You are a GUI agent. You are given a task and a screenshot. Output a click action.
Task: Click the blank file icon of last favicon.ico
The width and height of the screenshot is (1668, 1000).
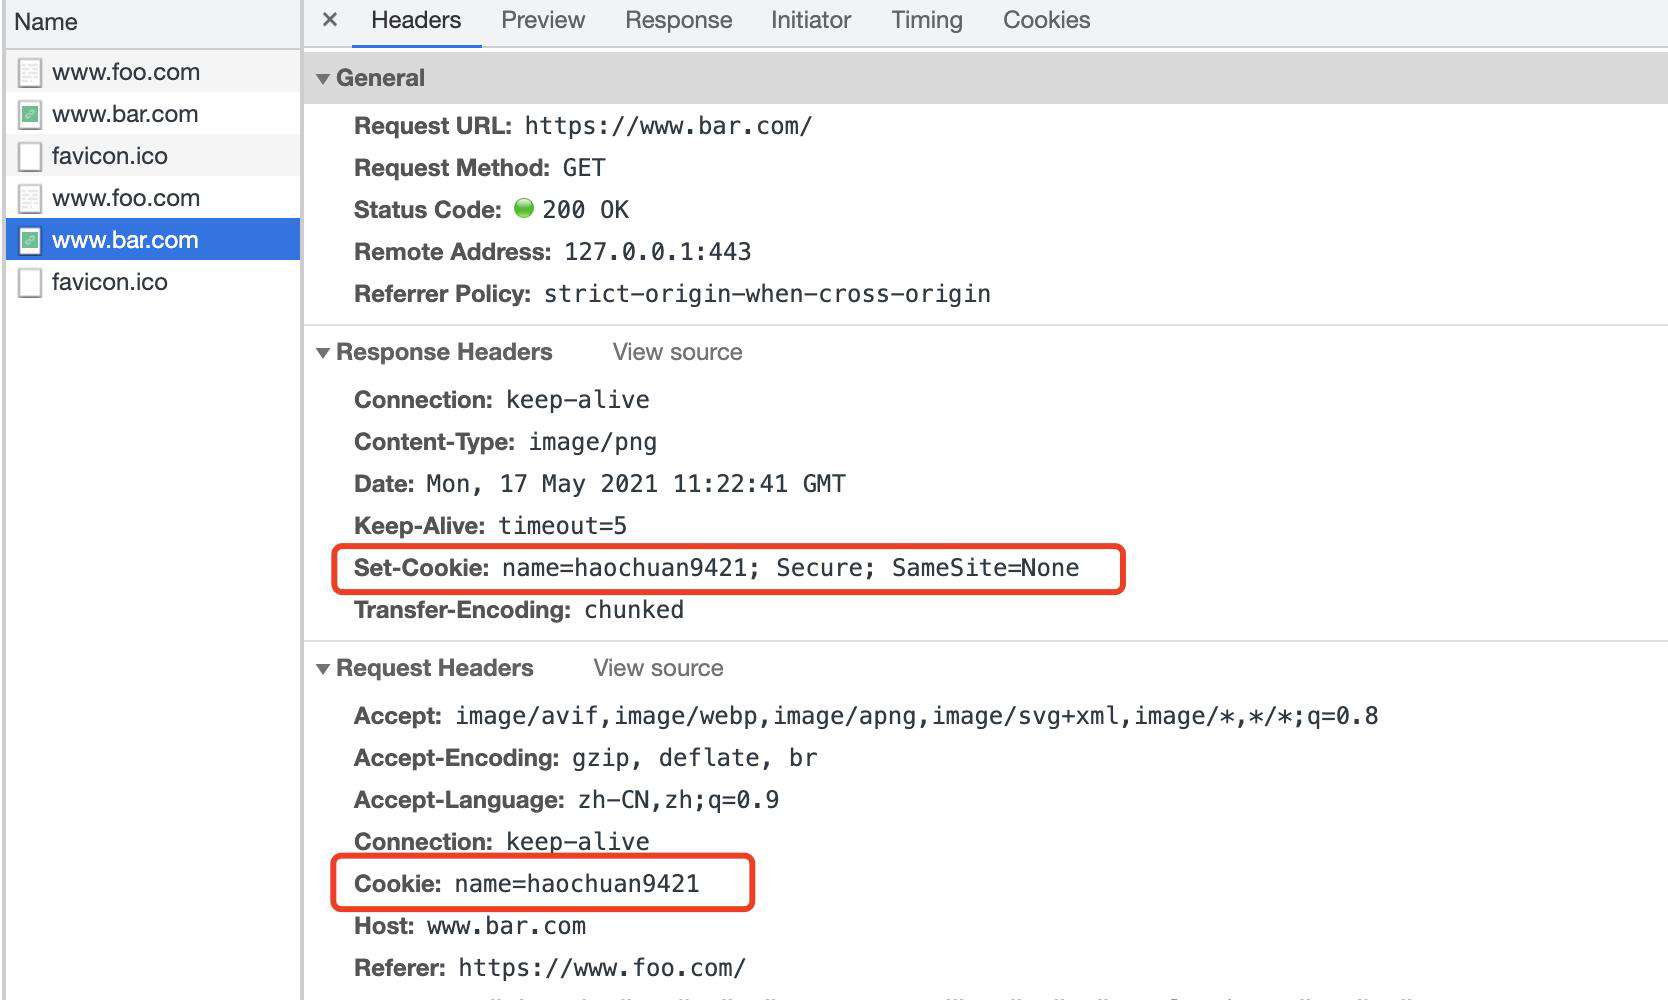[x=30, y=282]
